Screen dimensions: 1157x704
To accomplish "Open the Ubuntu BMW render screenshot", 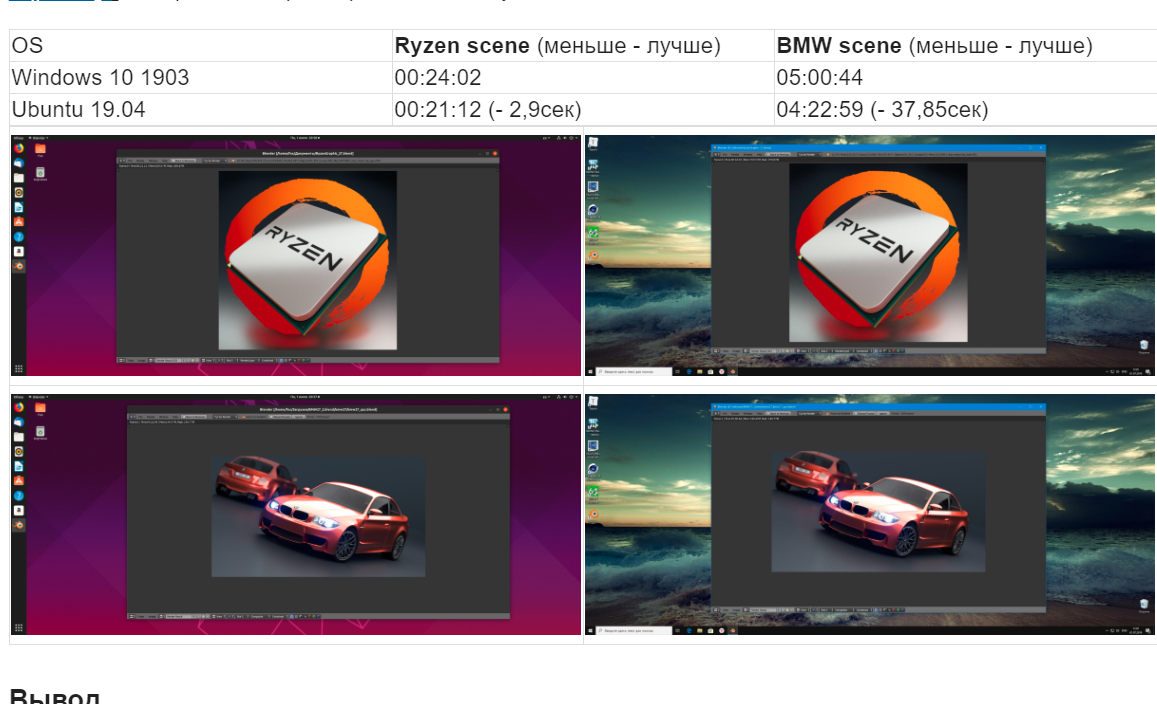I will point(296,514).
